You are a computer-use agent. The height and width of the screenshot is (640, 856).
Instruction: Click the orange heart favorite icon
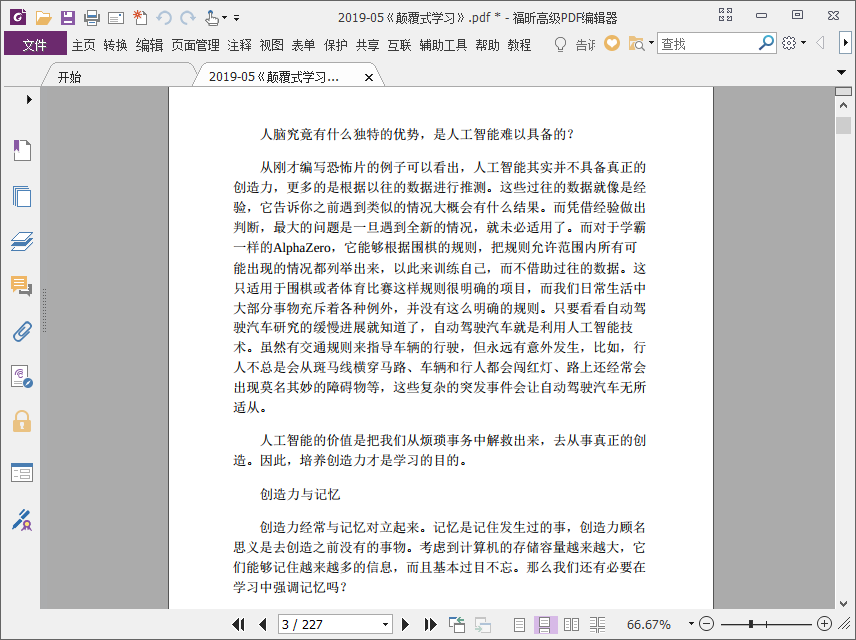click(612, 43)
